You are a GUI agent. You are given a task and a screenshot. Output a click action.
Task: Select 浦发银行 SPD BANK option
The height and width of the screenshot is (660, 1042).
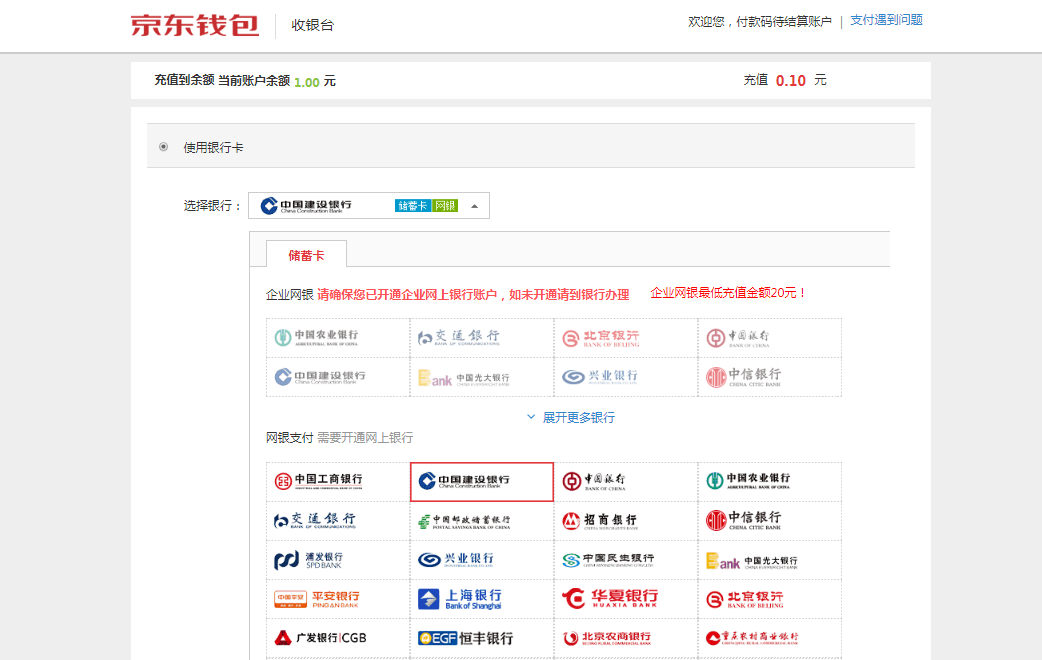click(x=338, y=560)
